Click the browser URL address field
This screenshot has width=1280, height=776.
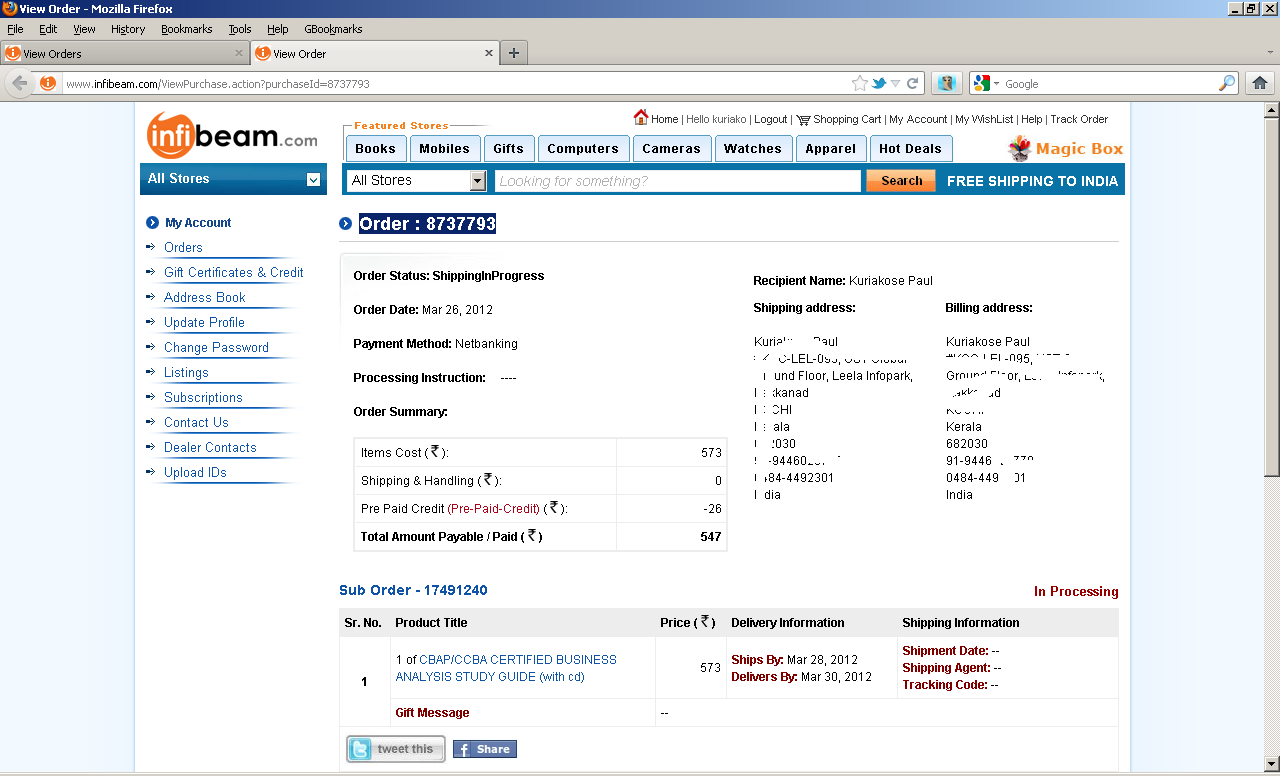(455, 84)
